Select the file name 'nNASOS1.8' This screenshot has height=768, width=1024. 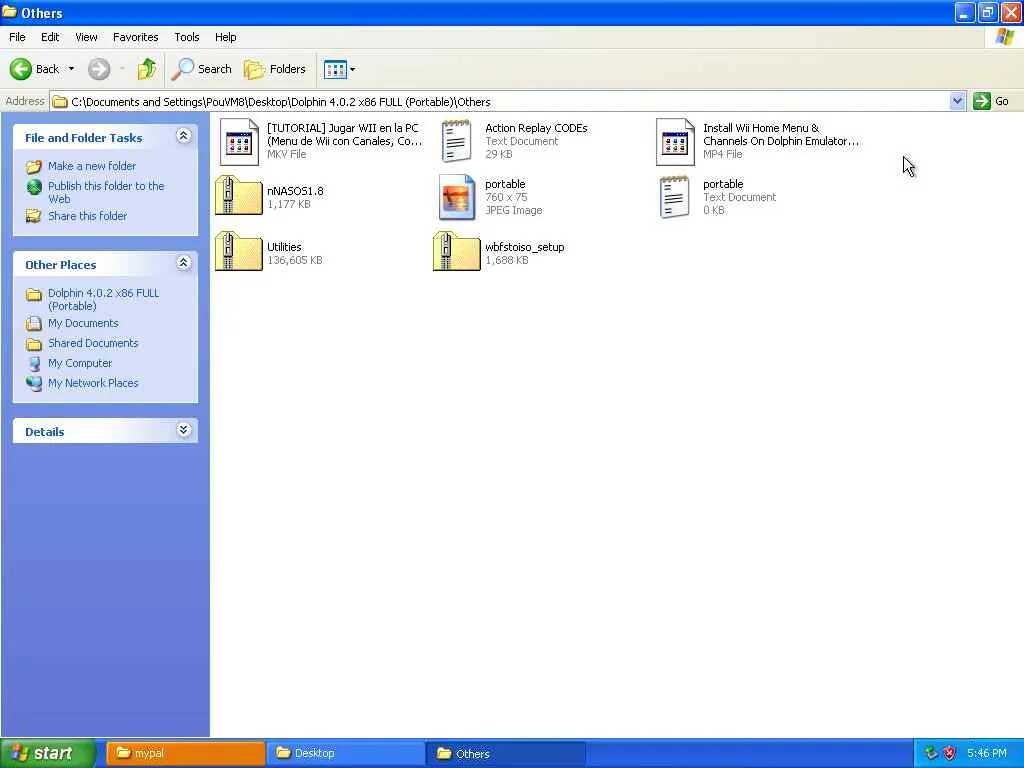pyautogui.click(x=295, y=191)
